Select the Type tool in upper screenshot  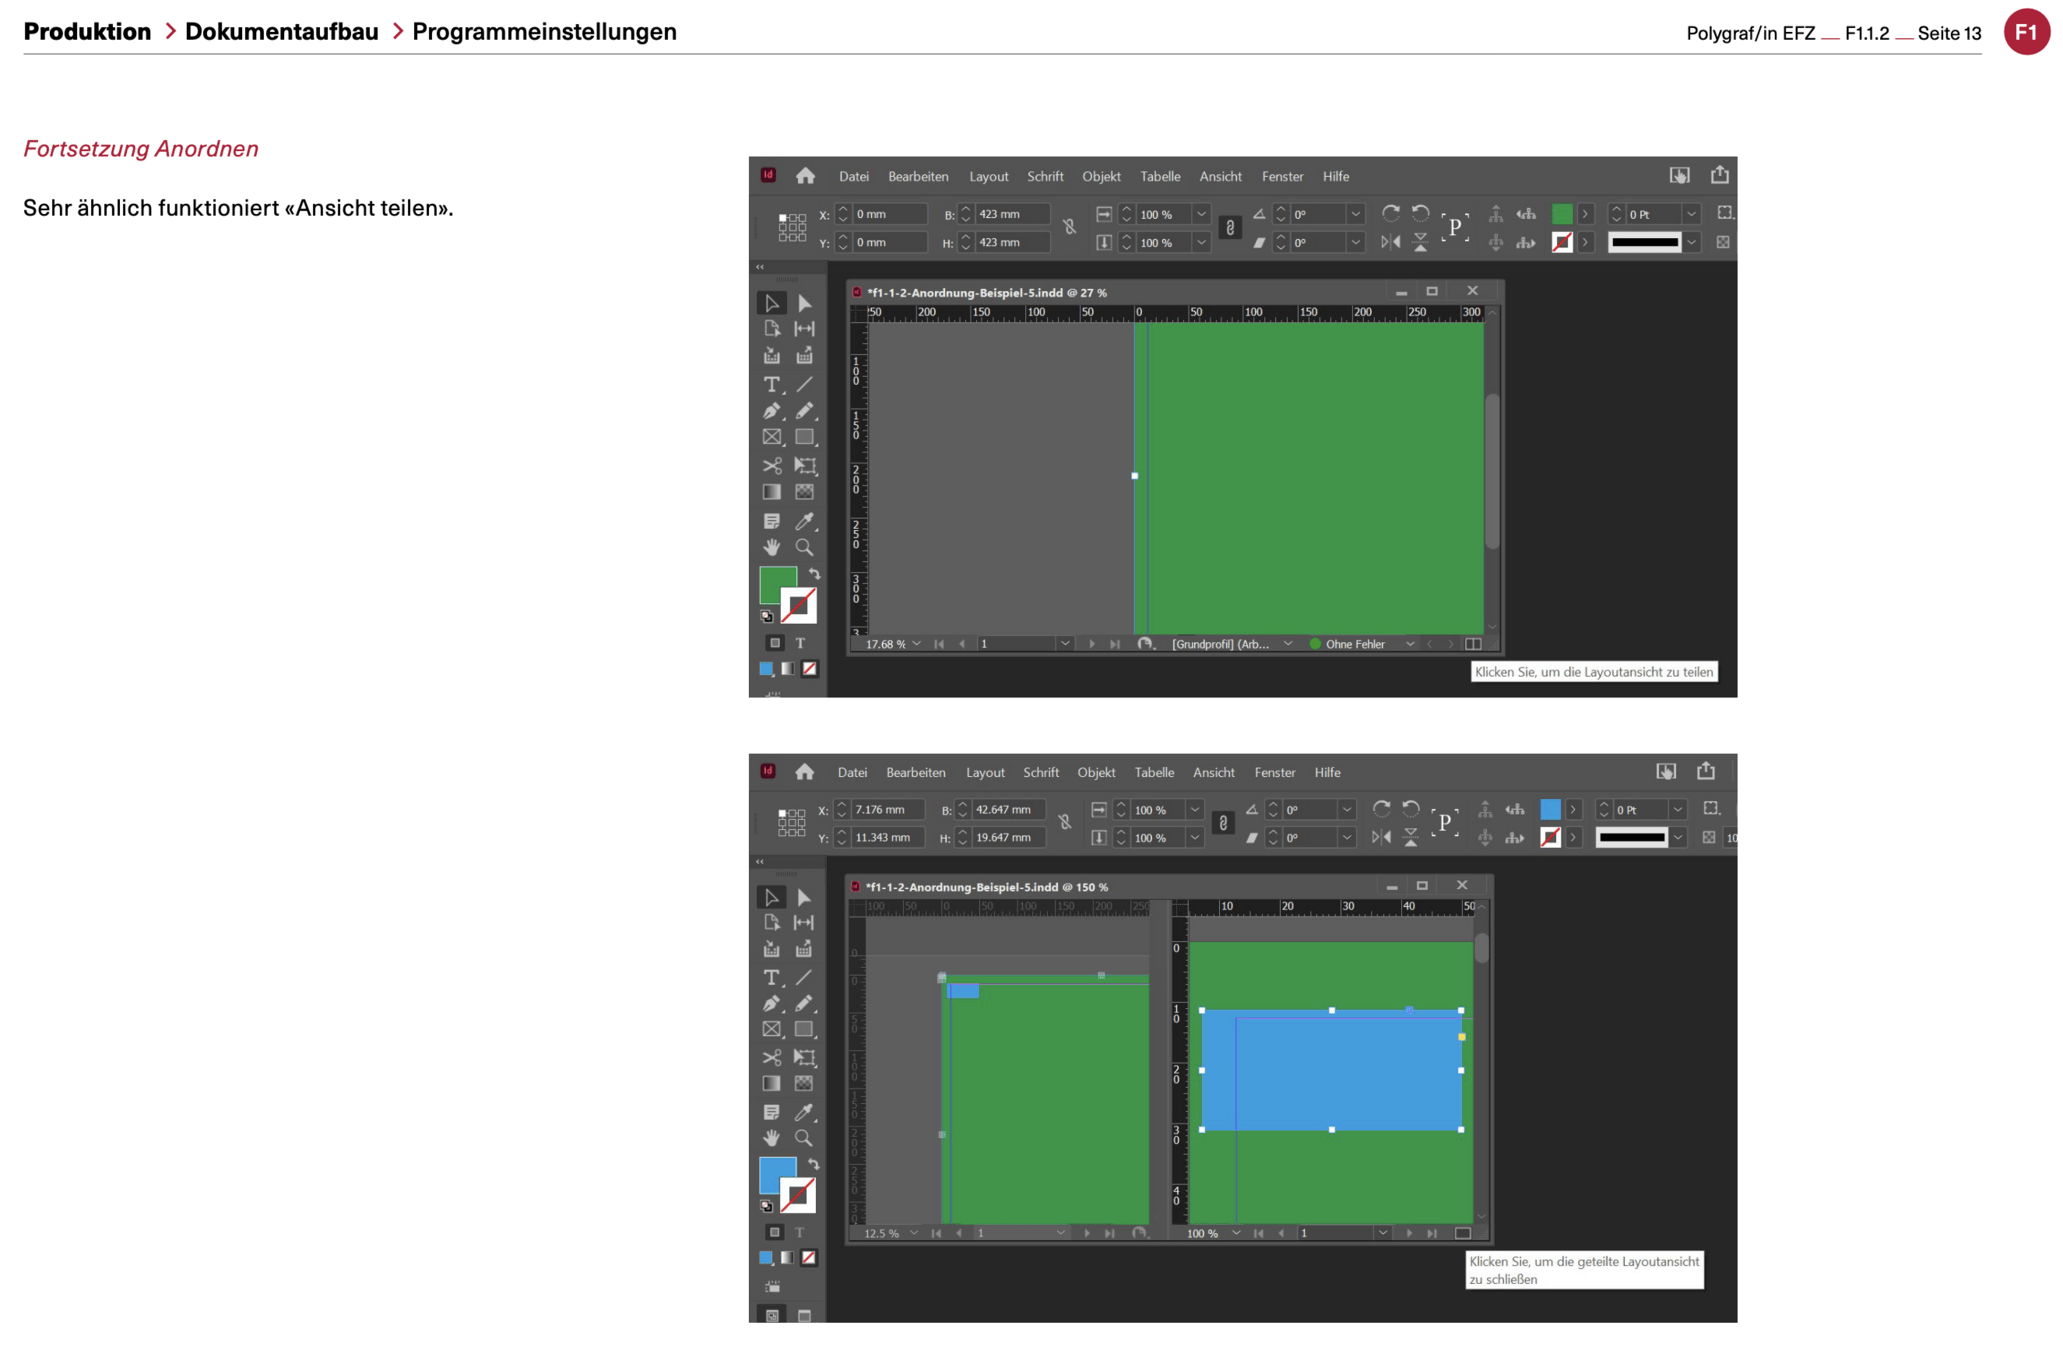point(771,384)
